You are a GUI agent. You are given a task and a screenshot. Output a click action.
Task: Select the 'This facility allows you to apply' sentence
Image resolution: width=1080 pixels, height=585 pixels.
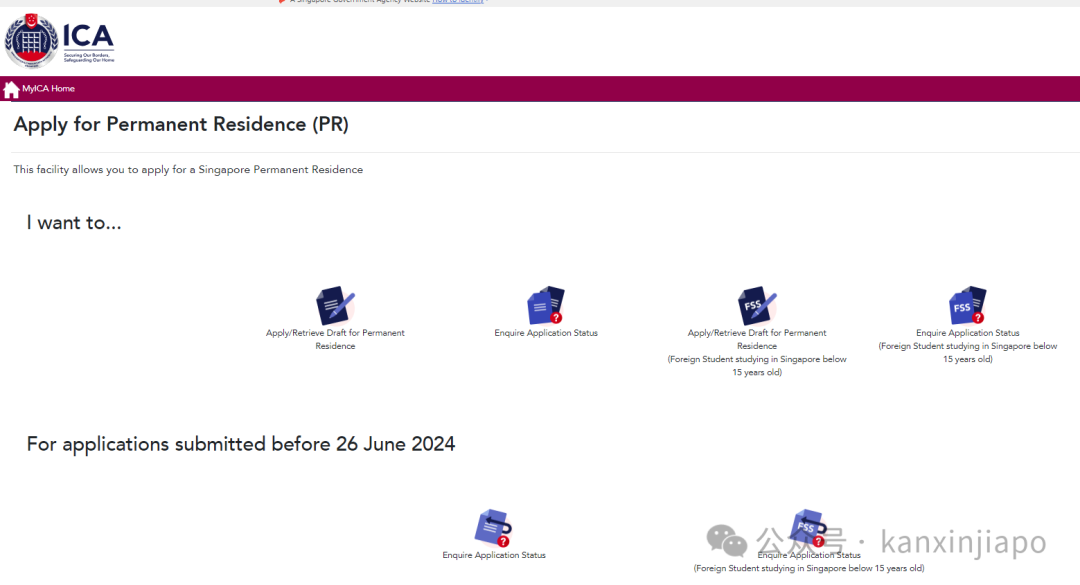click(x=188, y=170)
